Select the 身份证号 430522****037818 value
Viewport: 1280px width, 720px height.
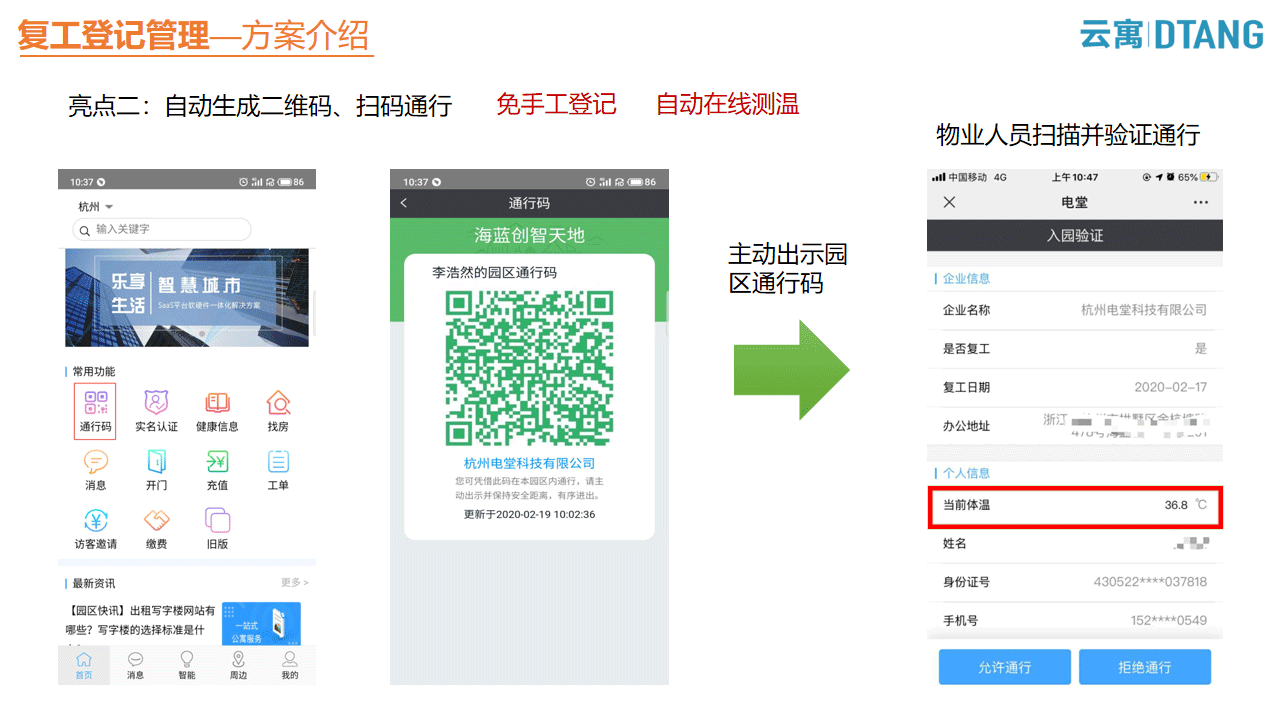click(x=1150, y=582)
